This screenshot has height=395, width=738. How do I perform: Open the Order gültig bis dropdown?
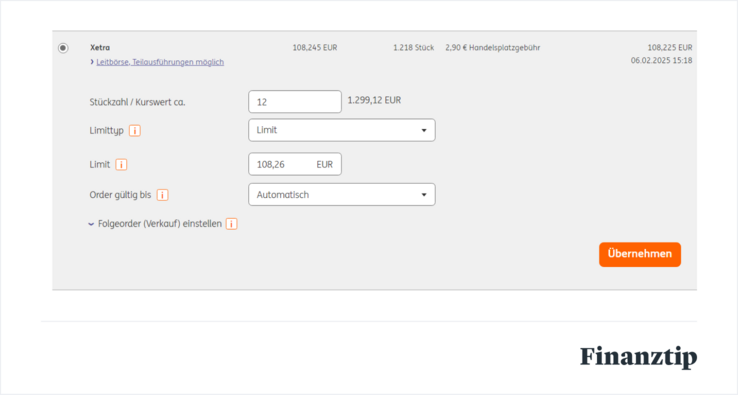click(x=342, y=194)
